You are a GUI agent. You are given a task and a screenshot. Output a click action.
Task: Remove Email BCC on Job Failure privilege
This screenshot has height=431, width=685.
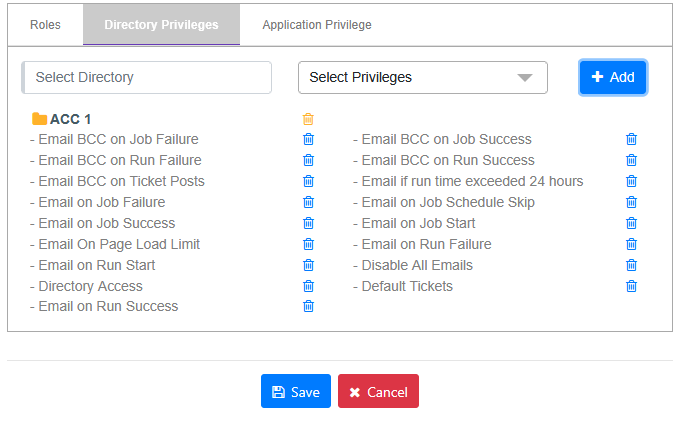[308, 140]
